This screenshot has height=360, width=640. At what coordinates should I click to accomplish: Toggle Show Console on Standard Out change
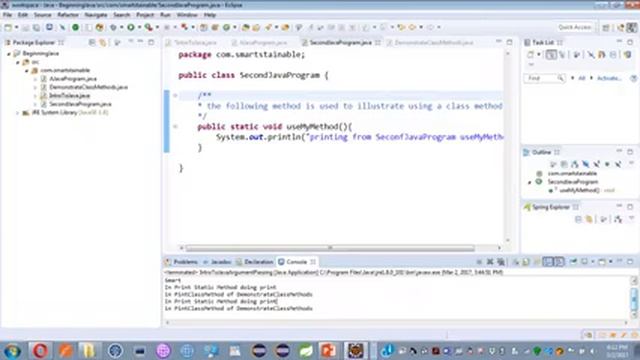click(548, 262)
